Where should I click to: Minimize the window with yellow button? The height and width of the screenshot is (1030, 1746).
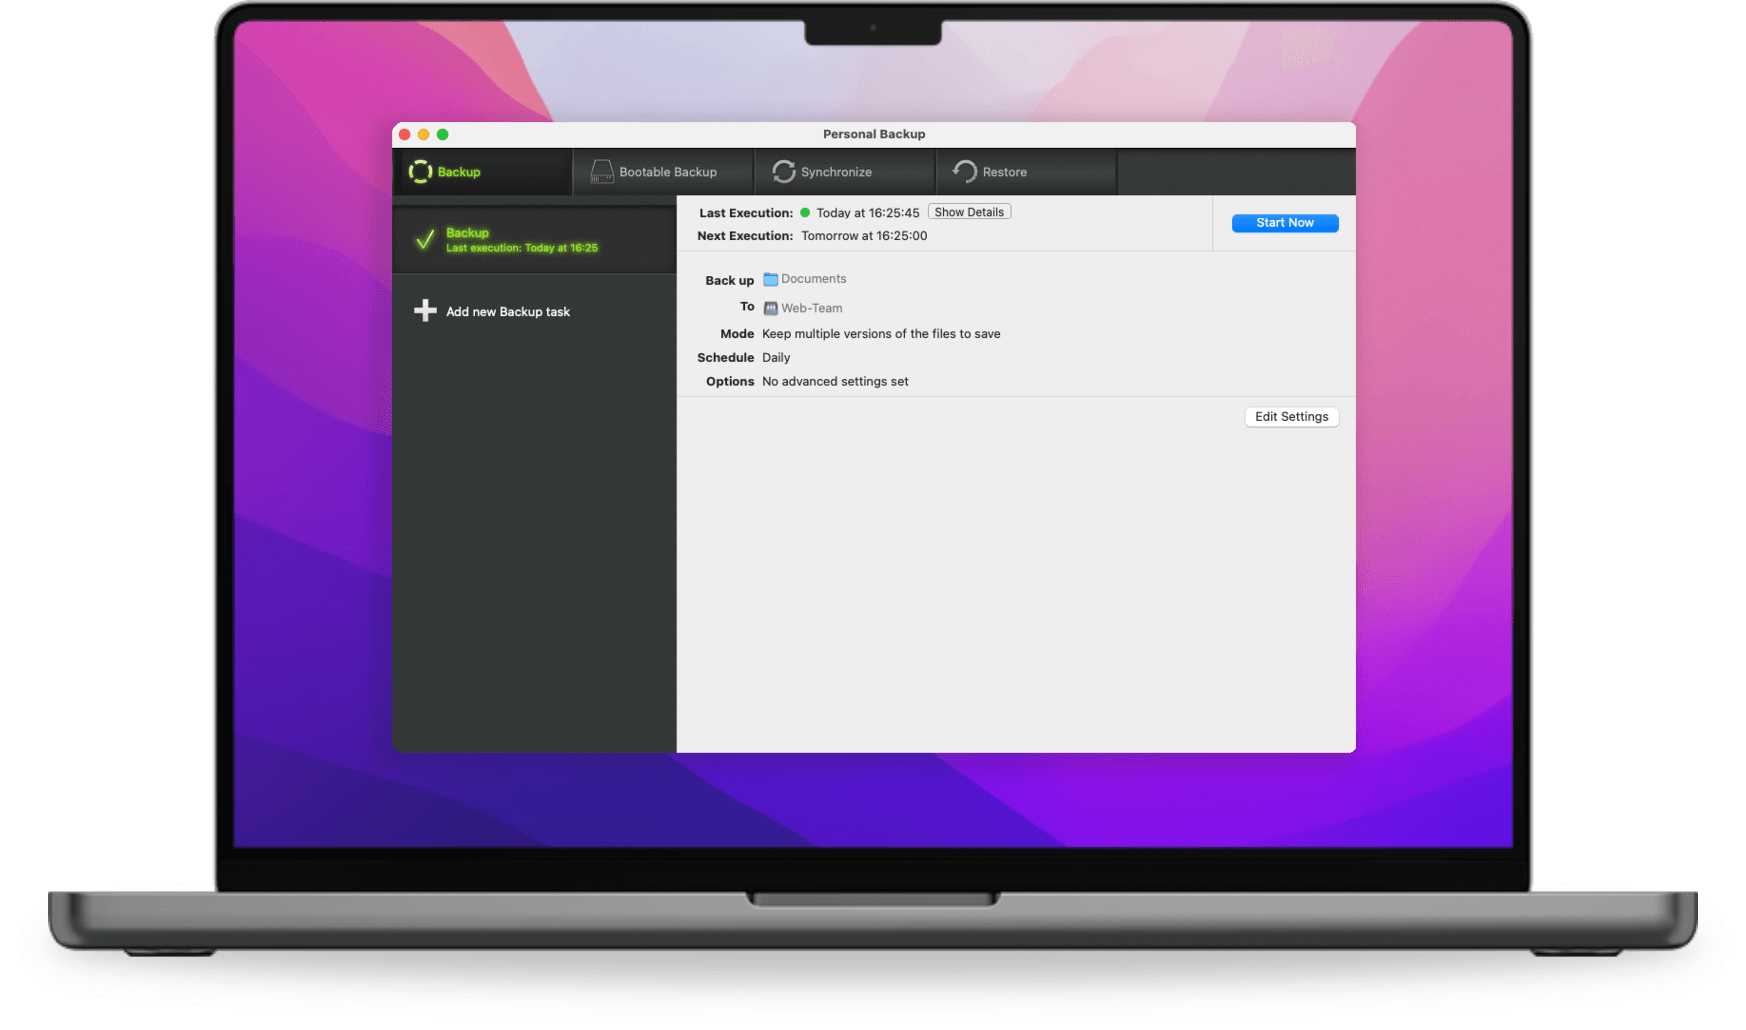click(x=423, y=134)
